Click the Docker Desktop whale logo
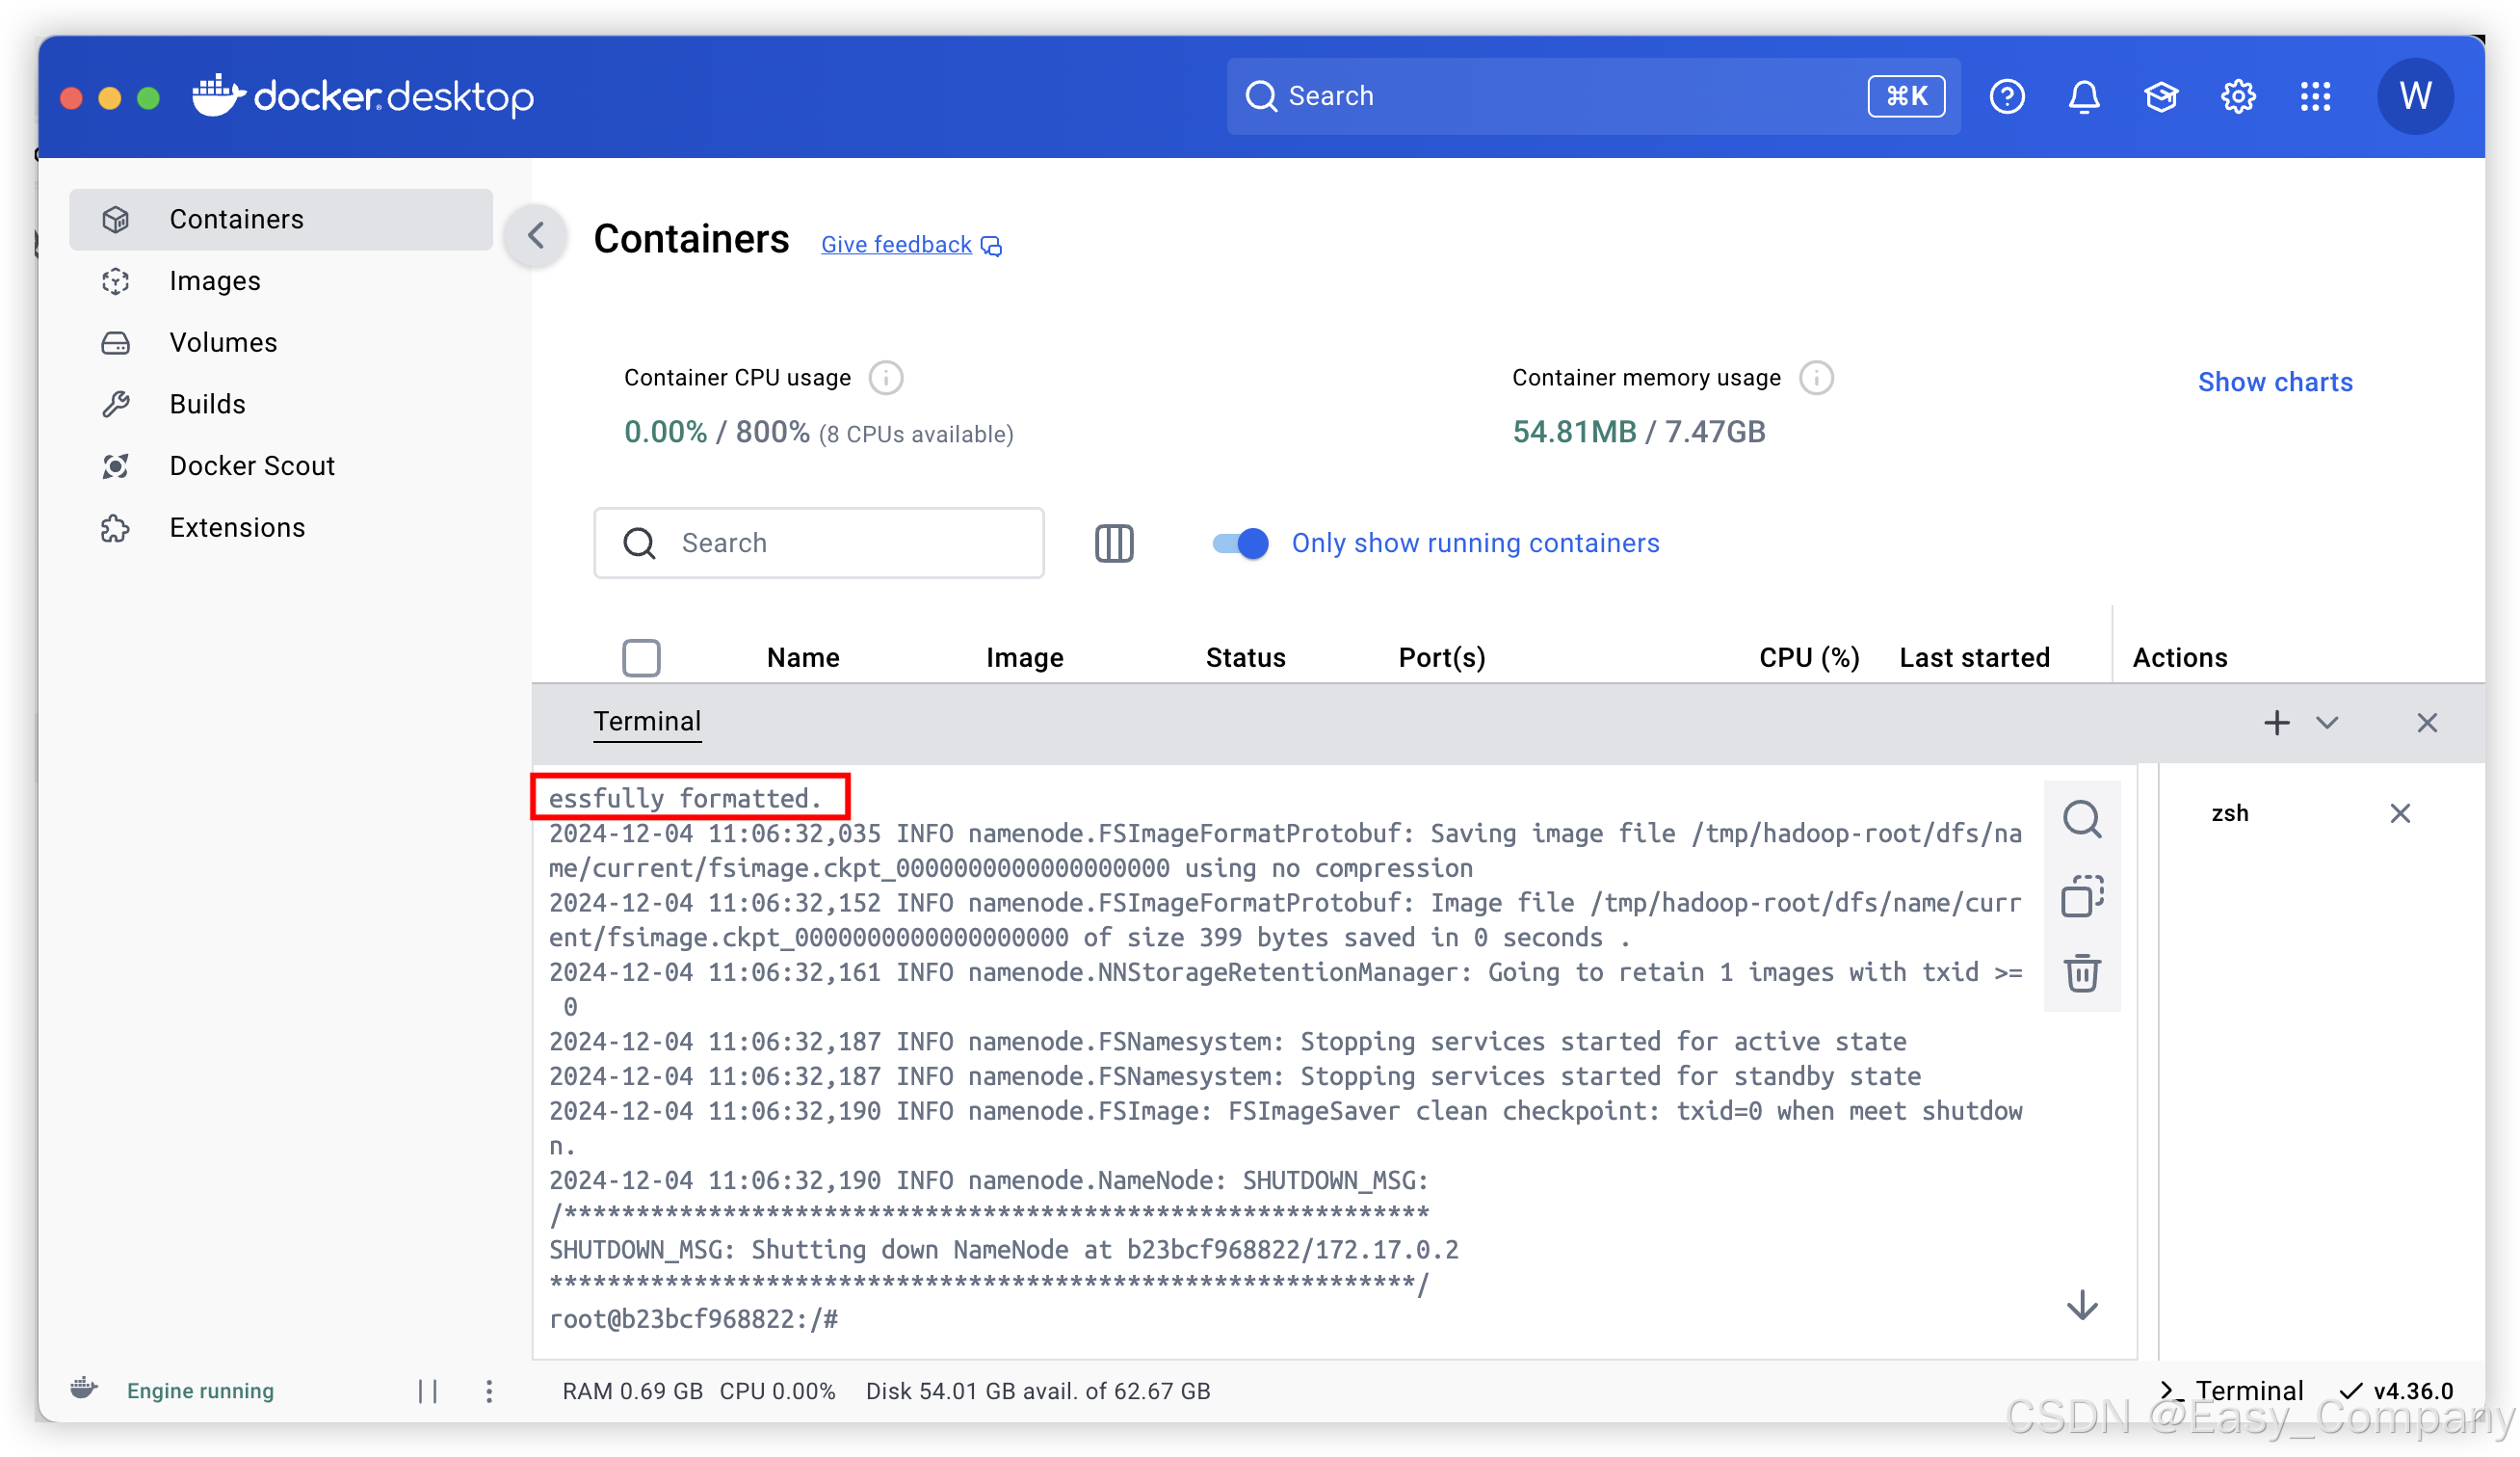Image resolution: width=2520 pixels, height=1457 pixels. click(218, 95)
